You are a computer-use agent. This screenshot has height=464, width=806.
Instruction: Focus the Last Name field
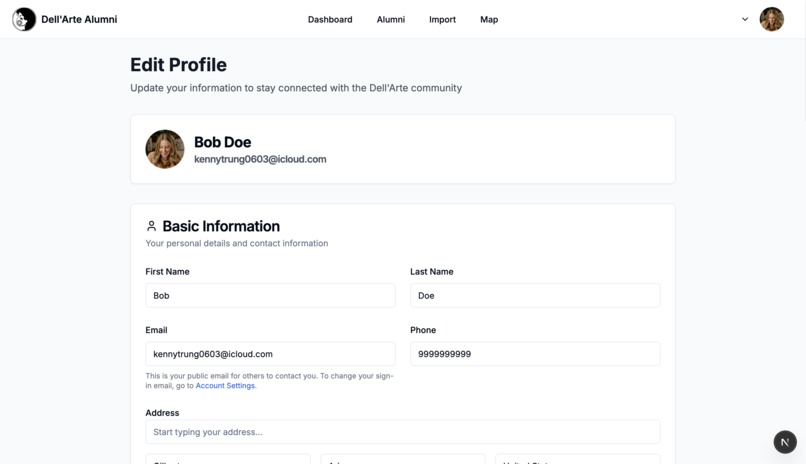point(535,295)
